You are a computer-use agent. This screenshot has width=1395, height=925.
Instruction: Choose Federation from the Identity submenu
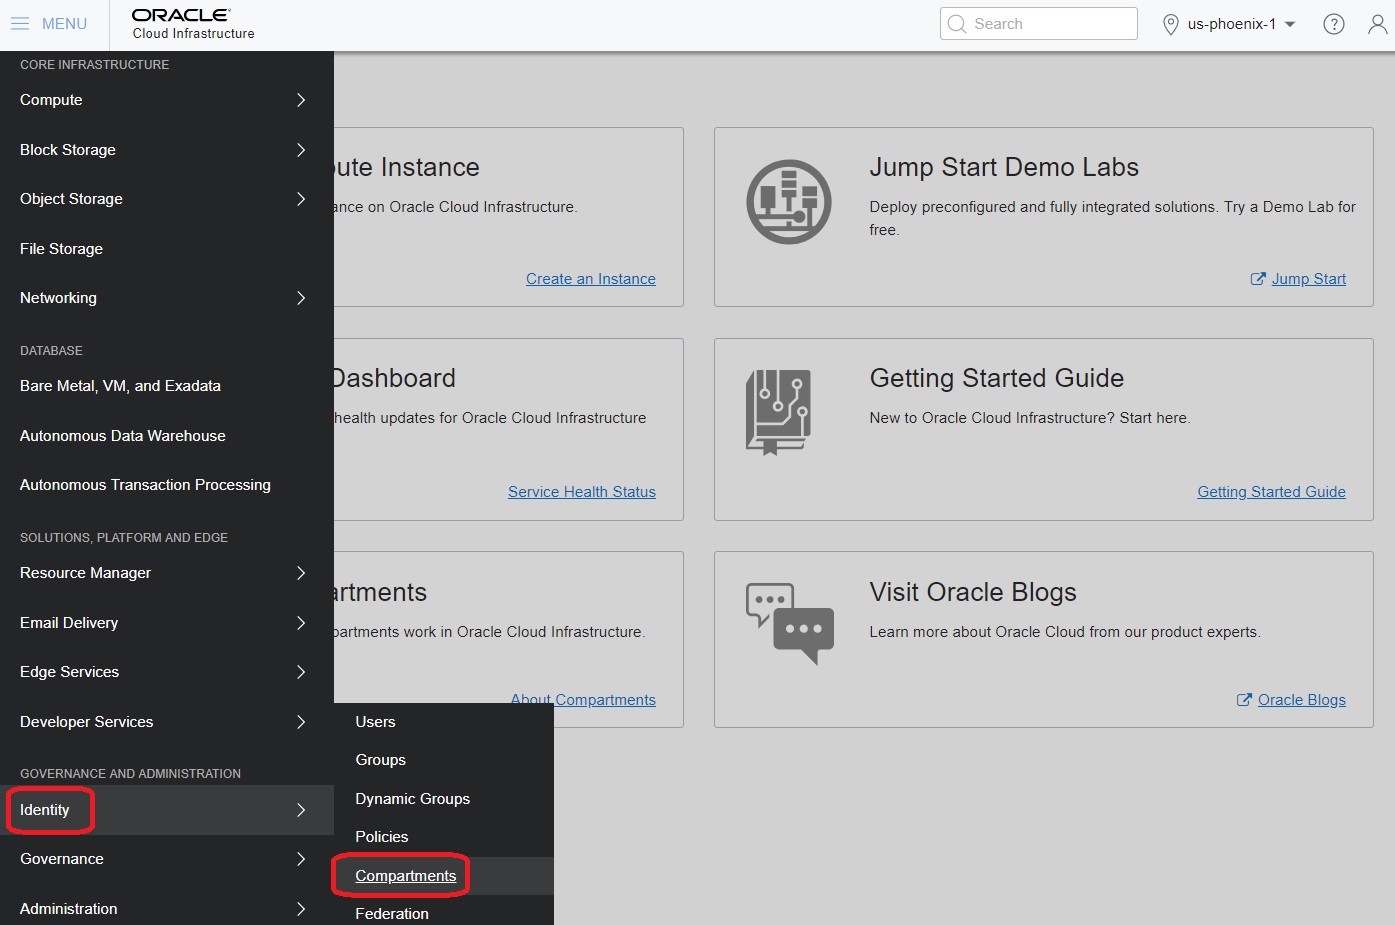[391, 914]
